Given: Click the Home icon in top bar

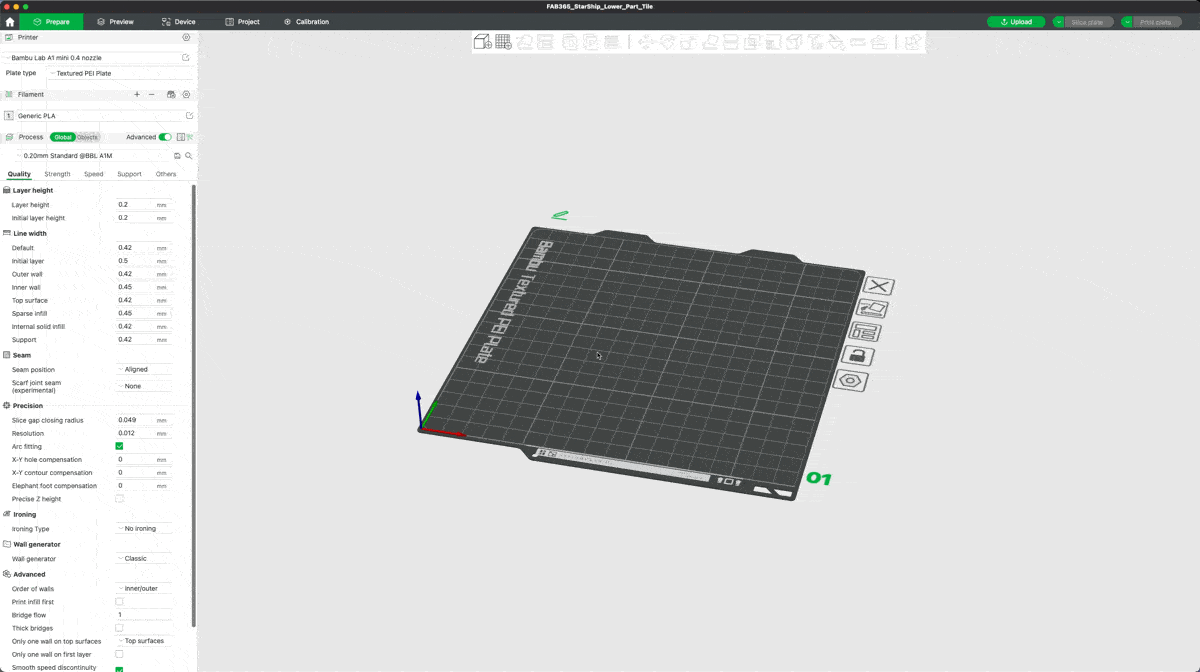Looking at the screenshot, I should tap(10, 21).
